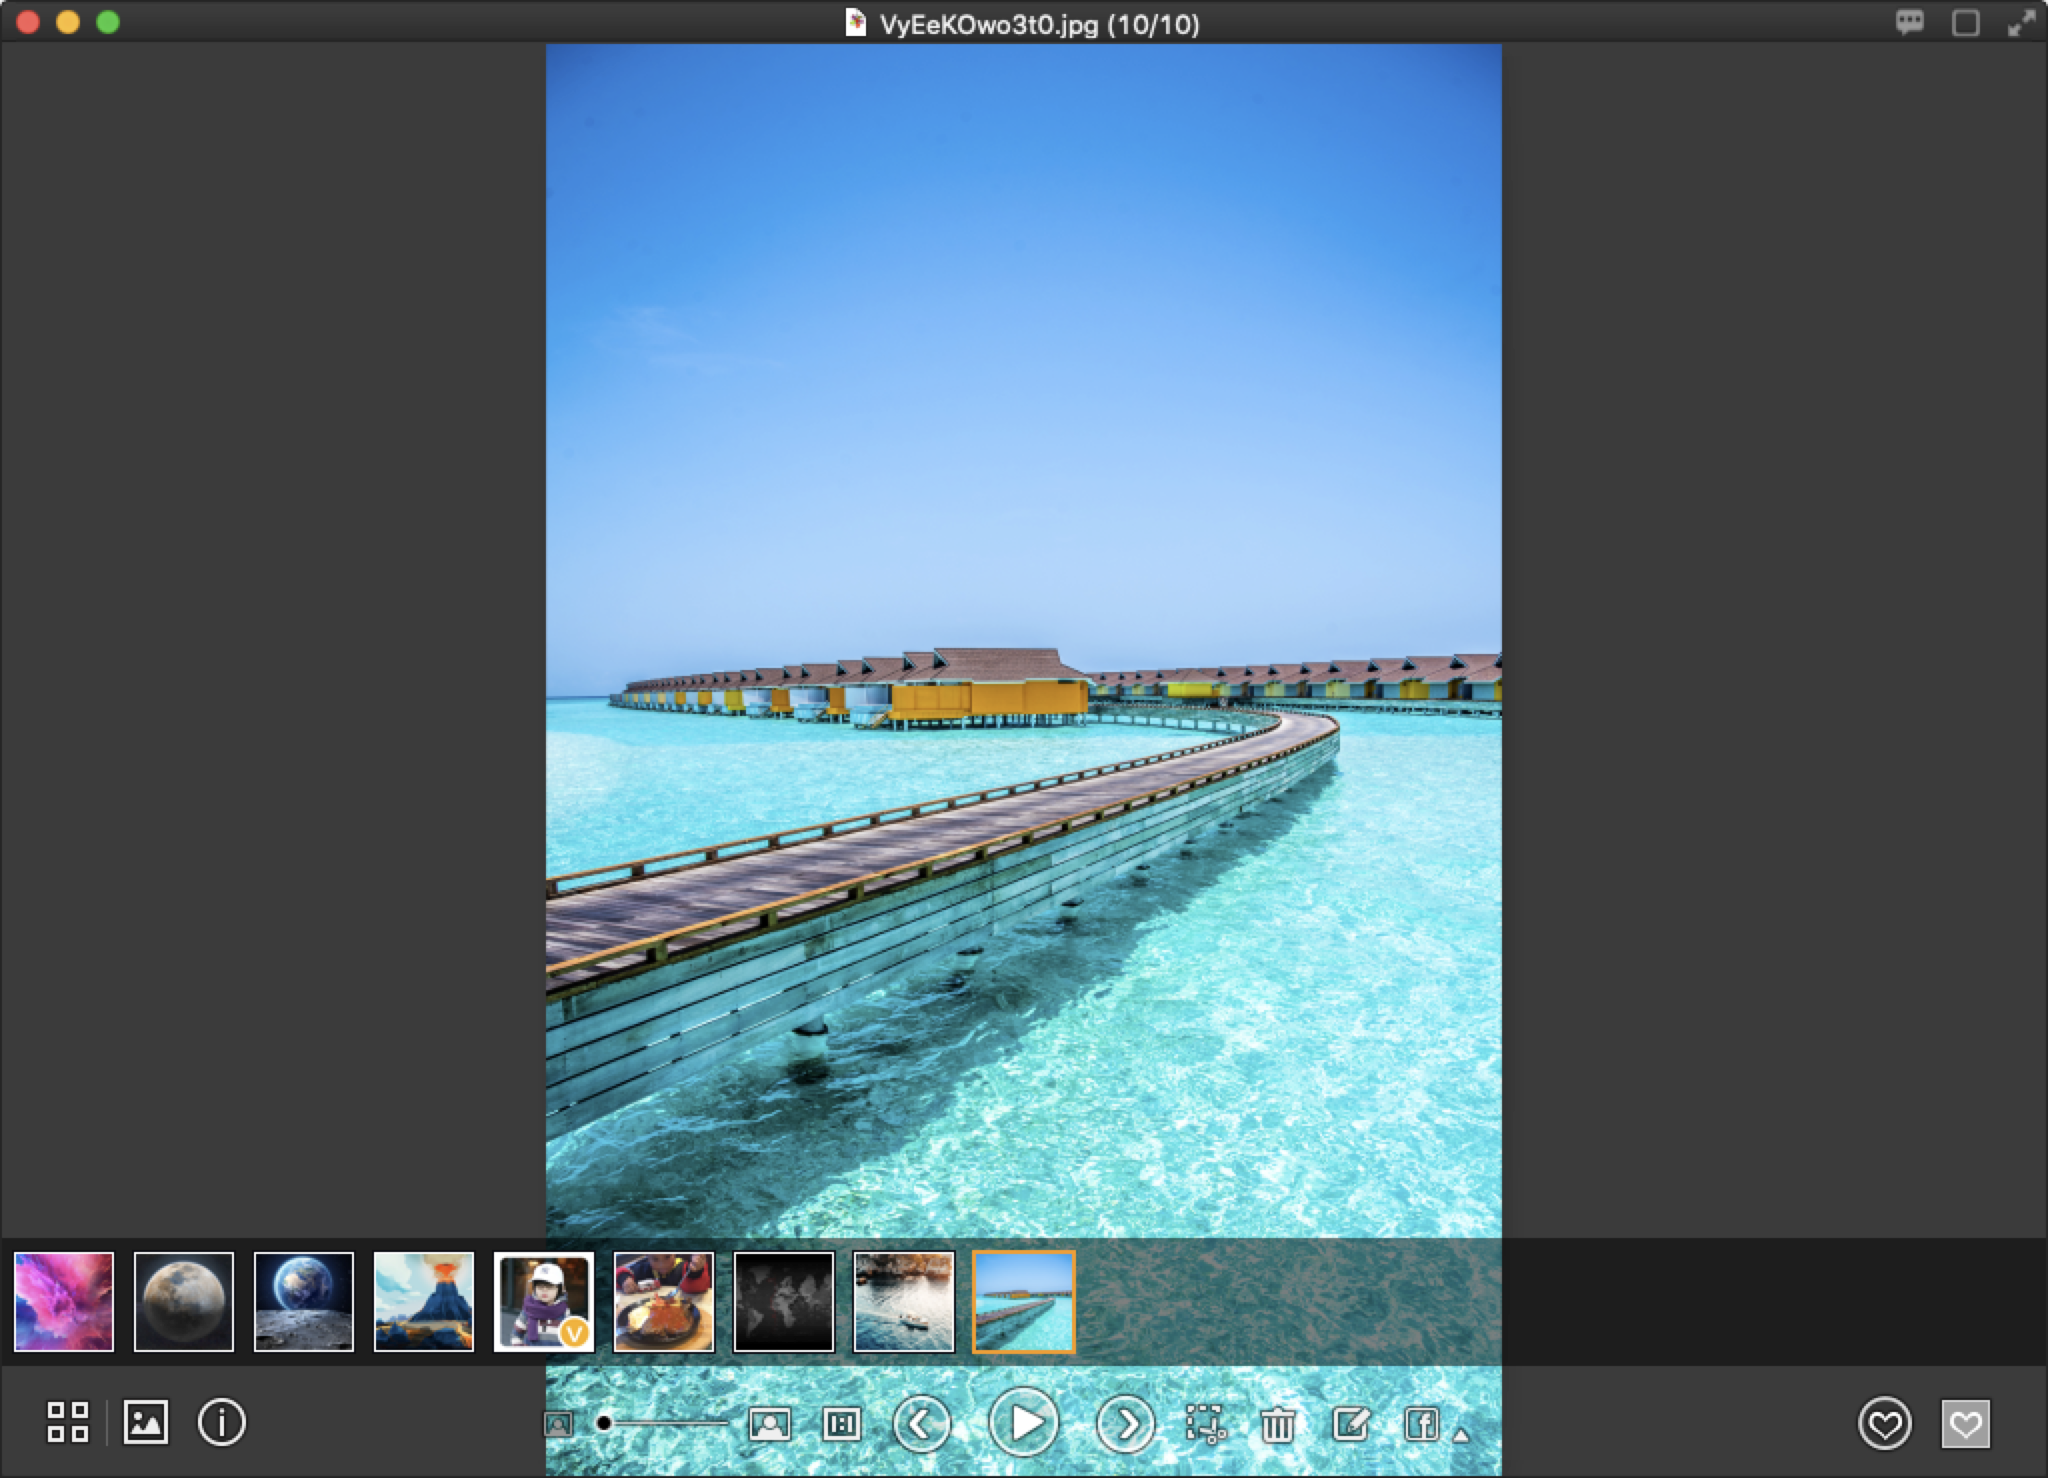Enter full screen with arrows icon
Screen dimensions: 2048x1478
[2021, 23]
